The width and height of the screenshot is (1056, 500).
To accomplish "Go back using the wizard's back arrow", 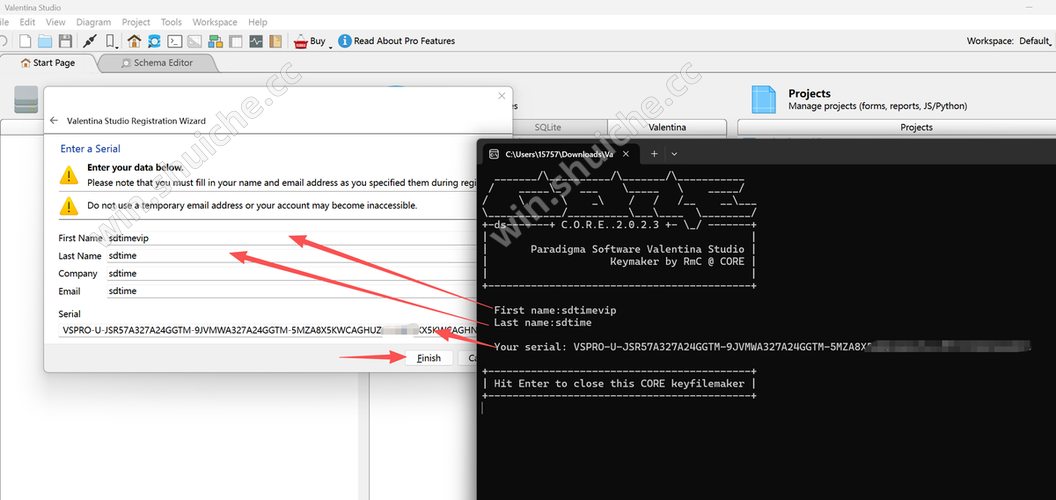I will pos(54,120).
